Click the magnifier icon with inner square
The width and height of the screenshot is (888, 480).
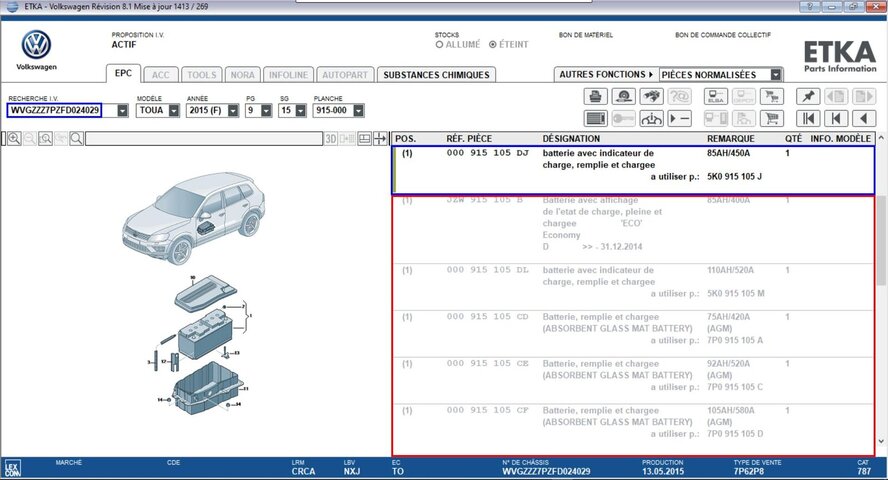click(x=45, y=139)
